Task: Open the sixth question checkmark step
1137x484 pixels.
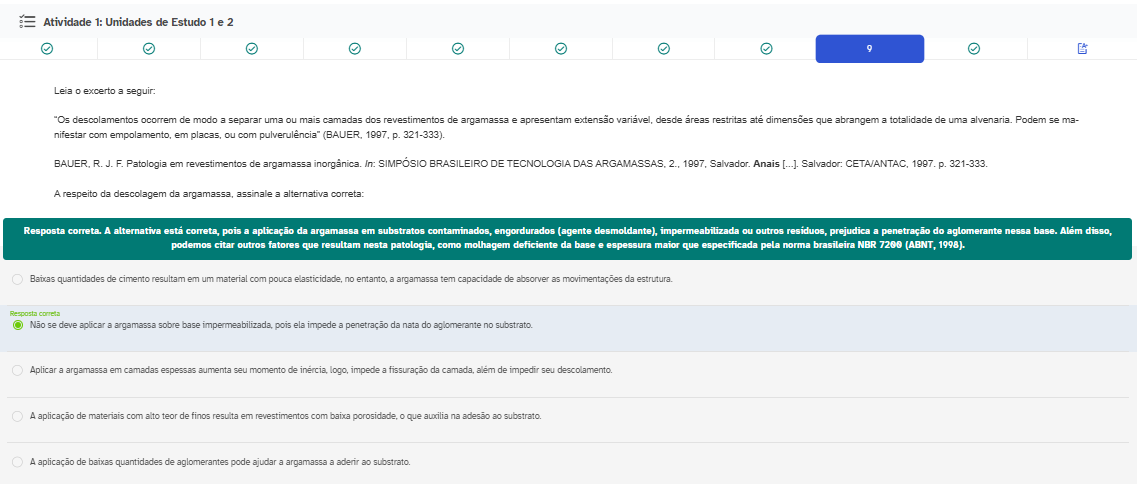Action: pyautogui.click(x=561, y=48)
